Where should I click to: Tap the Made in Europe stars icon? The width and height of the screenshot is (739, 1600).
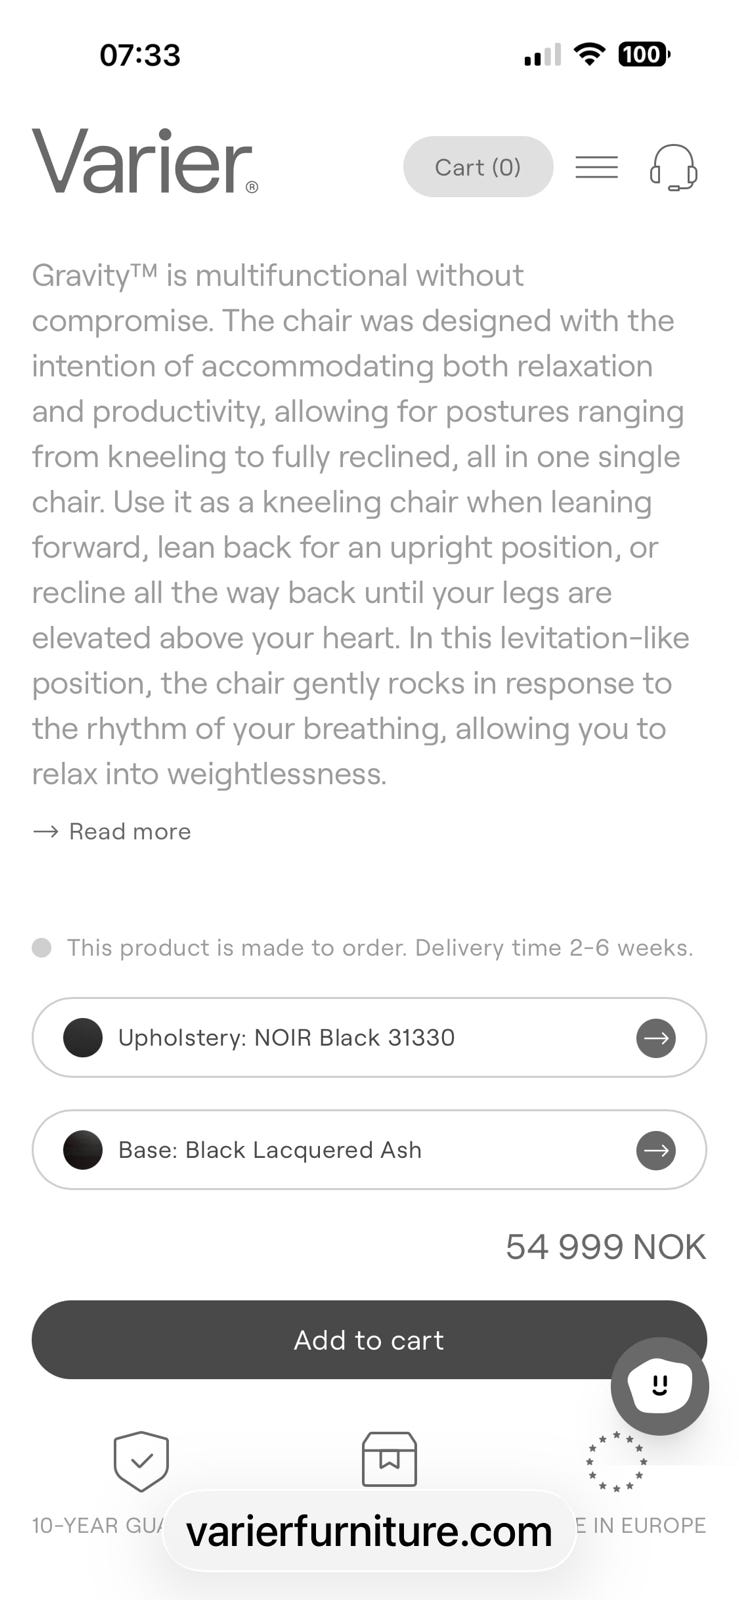(x=616, y=1461)
